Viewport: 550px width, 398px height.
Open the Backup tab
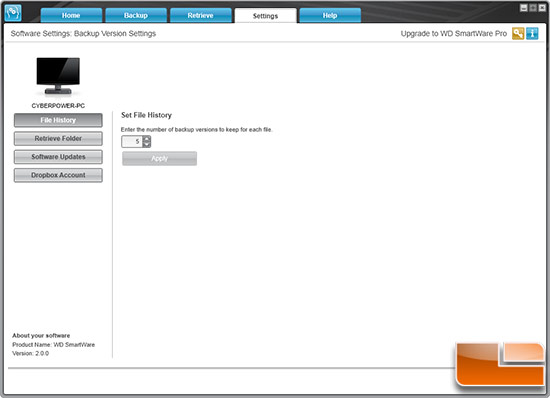pyautogui.click(x=136, y=15)
